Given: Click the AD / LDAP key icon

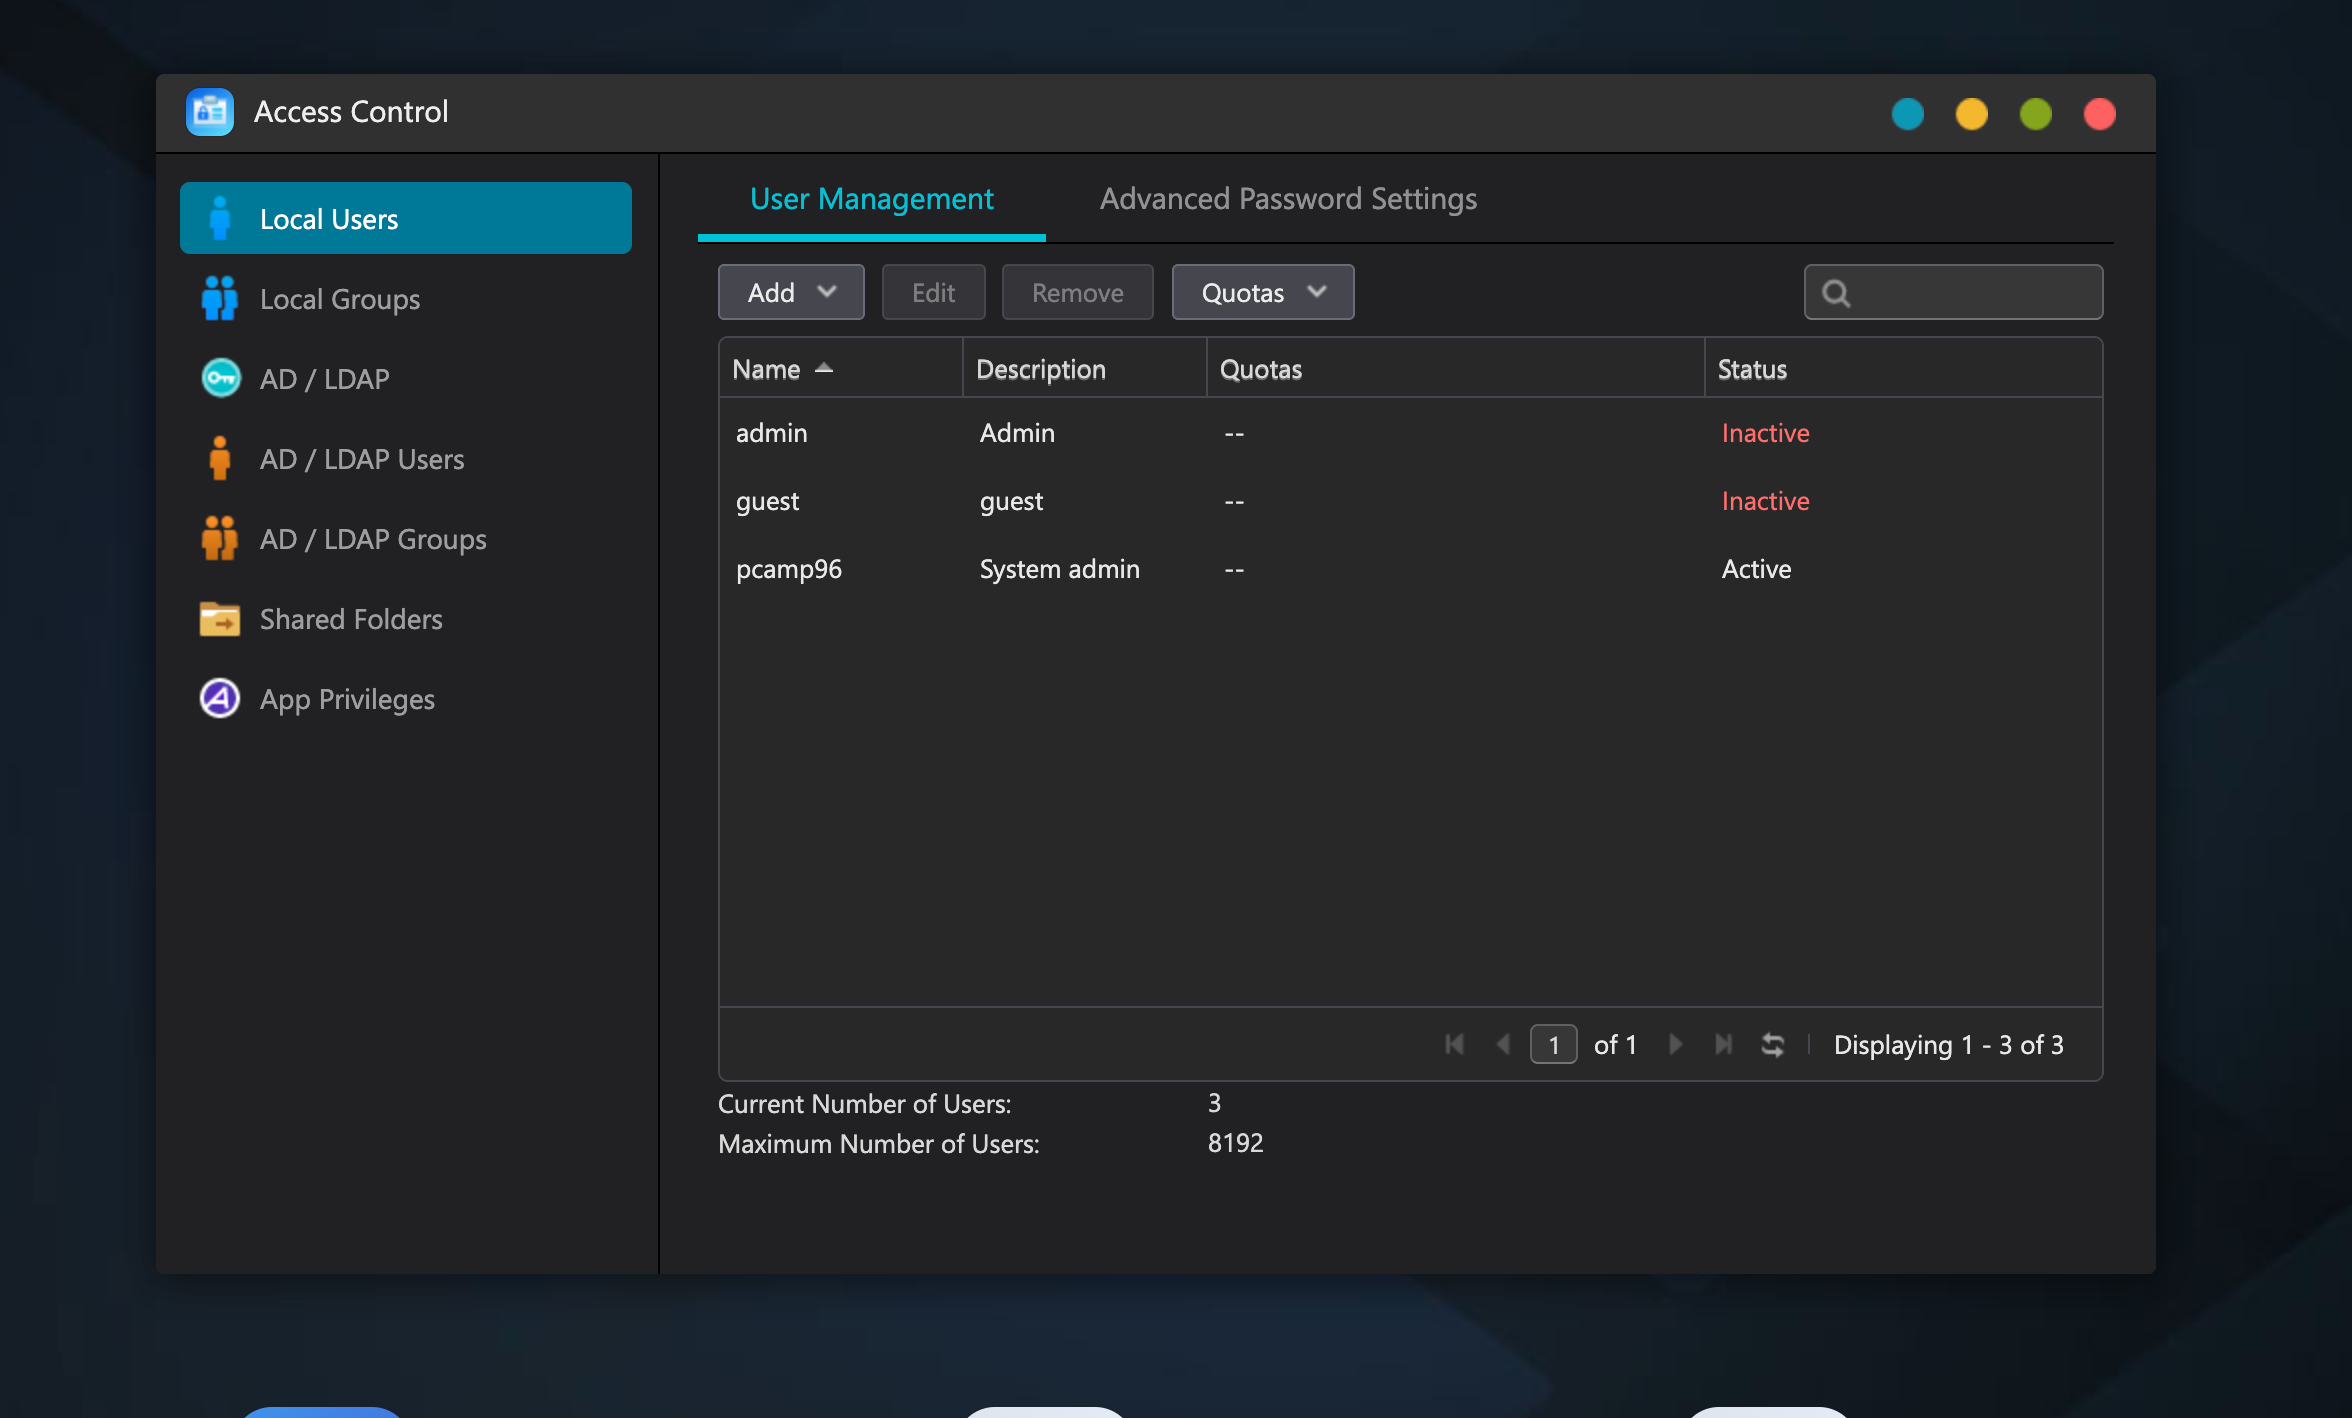Looking at the screenshot, I should tap(220, 378).
